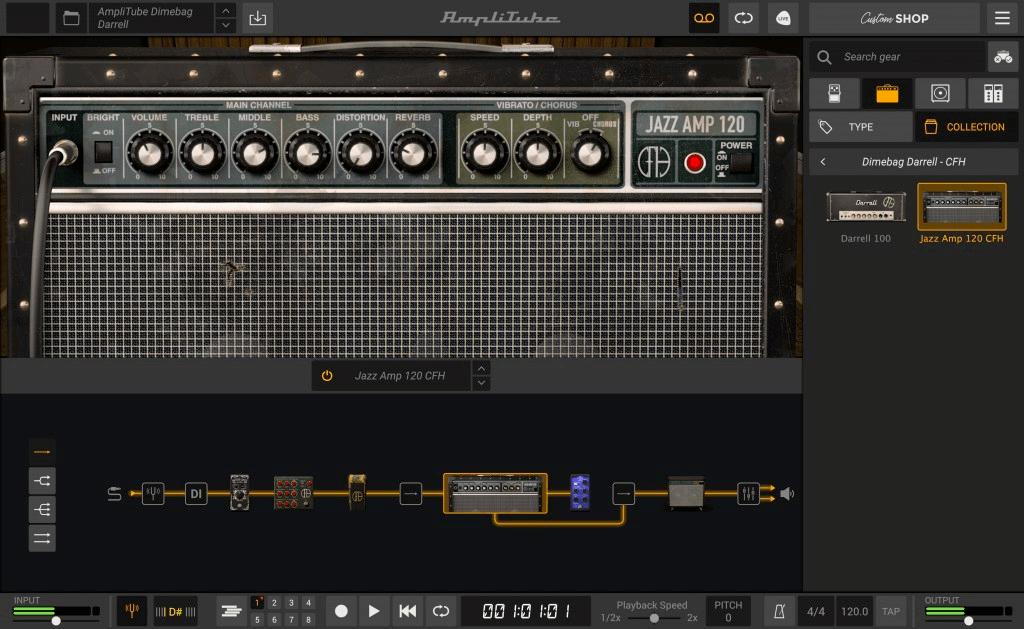Switch to previous amp model arrow
1024x629 pixels.
point(481,368)
